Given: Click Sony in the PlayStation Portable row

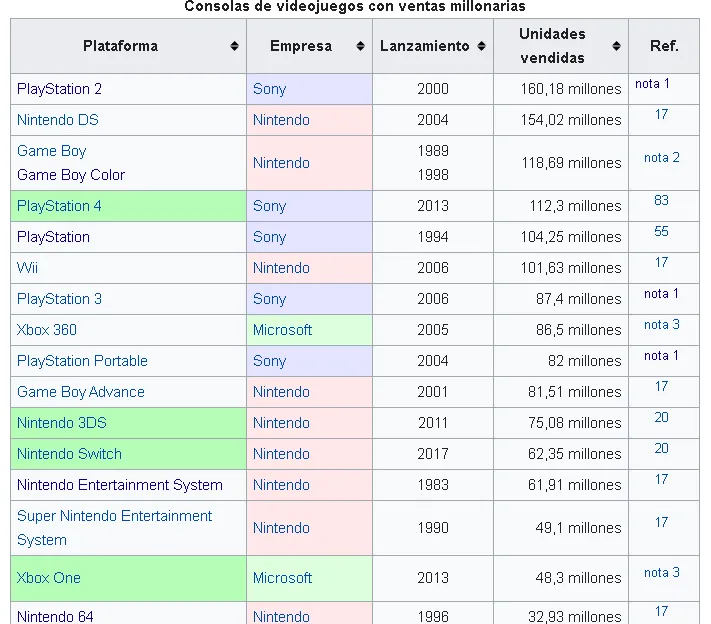Looking at the screenshot, I should point(269,361).
